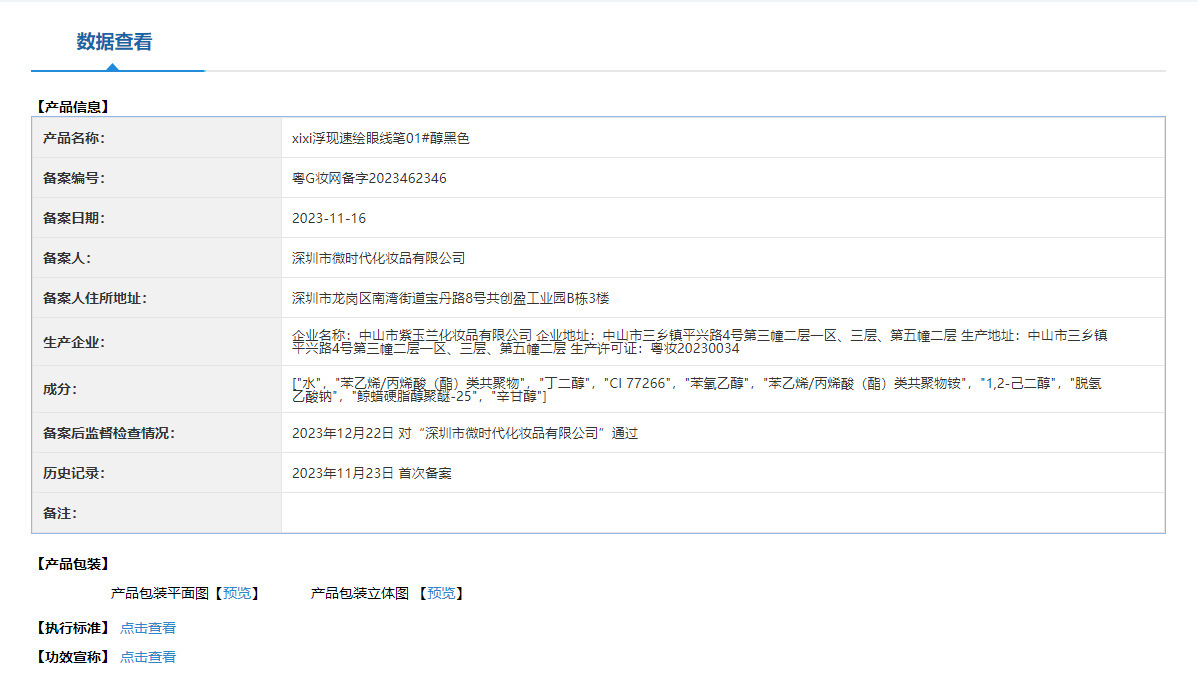Click 点击查看 next to 功效宣称
Viewport: 1198px width, 696px height.
pyautogui.click(x=148, y=657)
